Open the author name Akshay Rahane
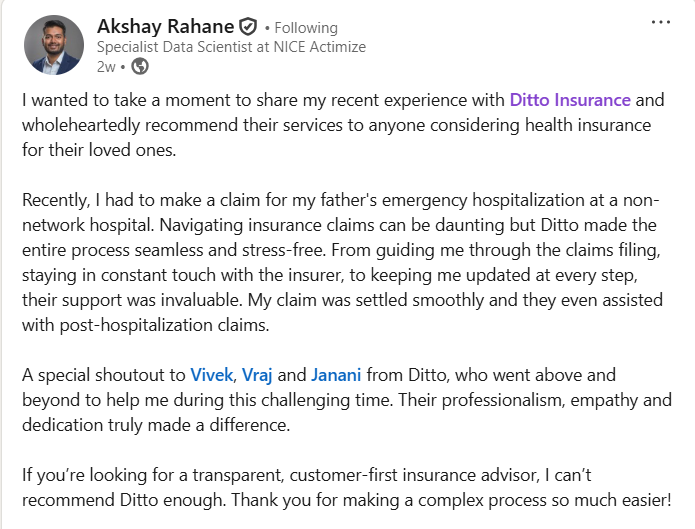 (x=166, y=27)
